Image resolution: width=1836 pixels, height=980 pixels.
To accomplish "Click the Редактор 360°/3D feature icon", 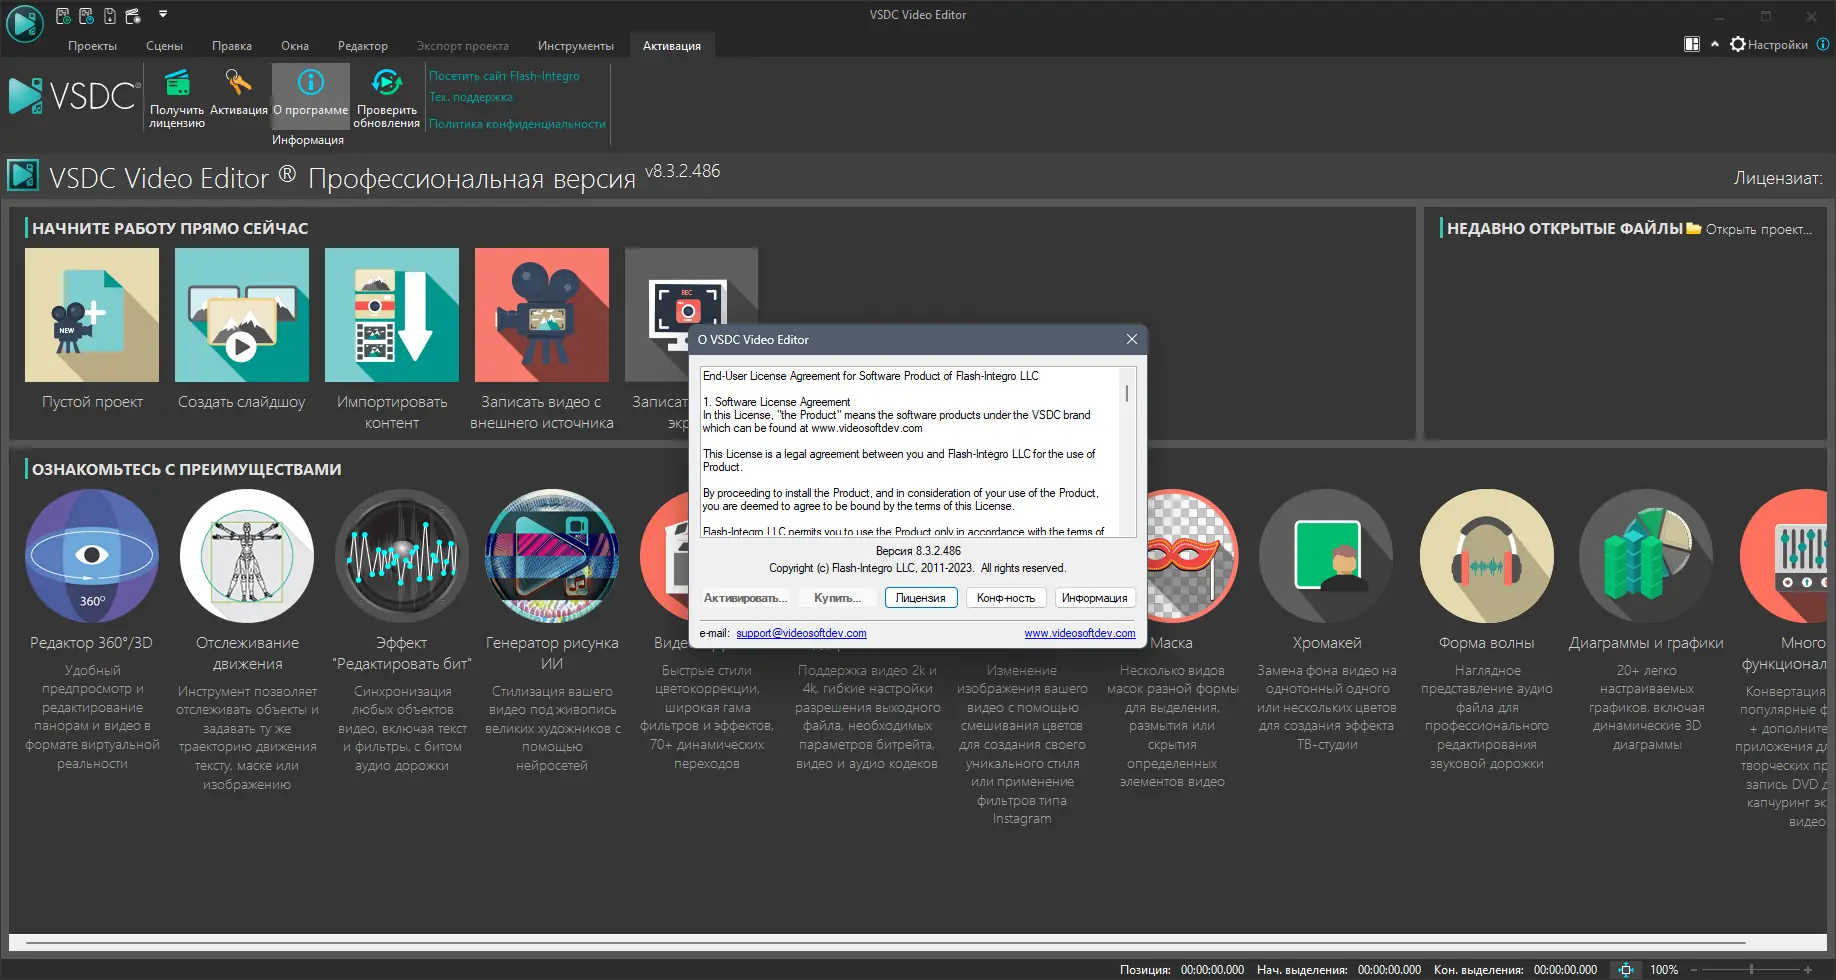I will tap(92, 556).
